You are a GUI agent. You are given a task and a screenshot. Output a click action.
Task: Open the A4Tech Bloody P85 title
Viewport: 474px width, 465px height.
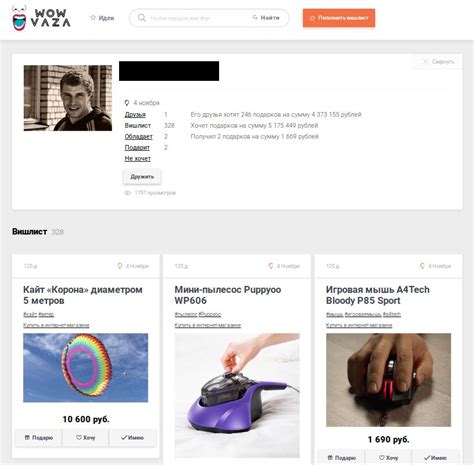[378, 295]
